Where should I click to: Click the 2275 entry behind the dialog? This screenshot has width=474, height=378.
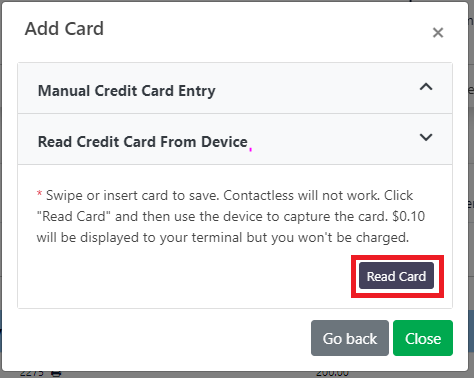pyautogui.click(x=32, y=374)
